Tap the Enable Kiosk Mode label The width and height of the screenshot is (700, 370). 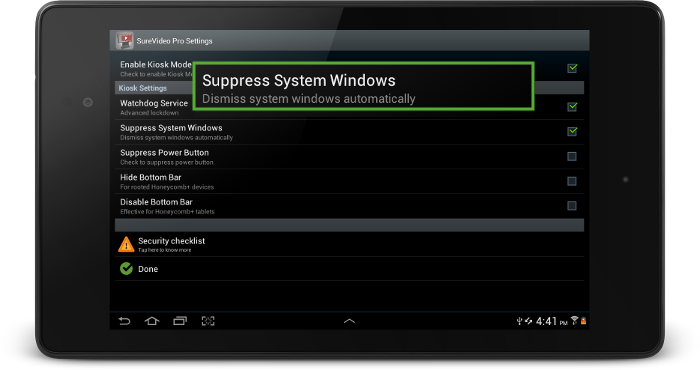point(156,64)
